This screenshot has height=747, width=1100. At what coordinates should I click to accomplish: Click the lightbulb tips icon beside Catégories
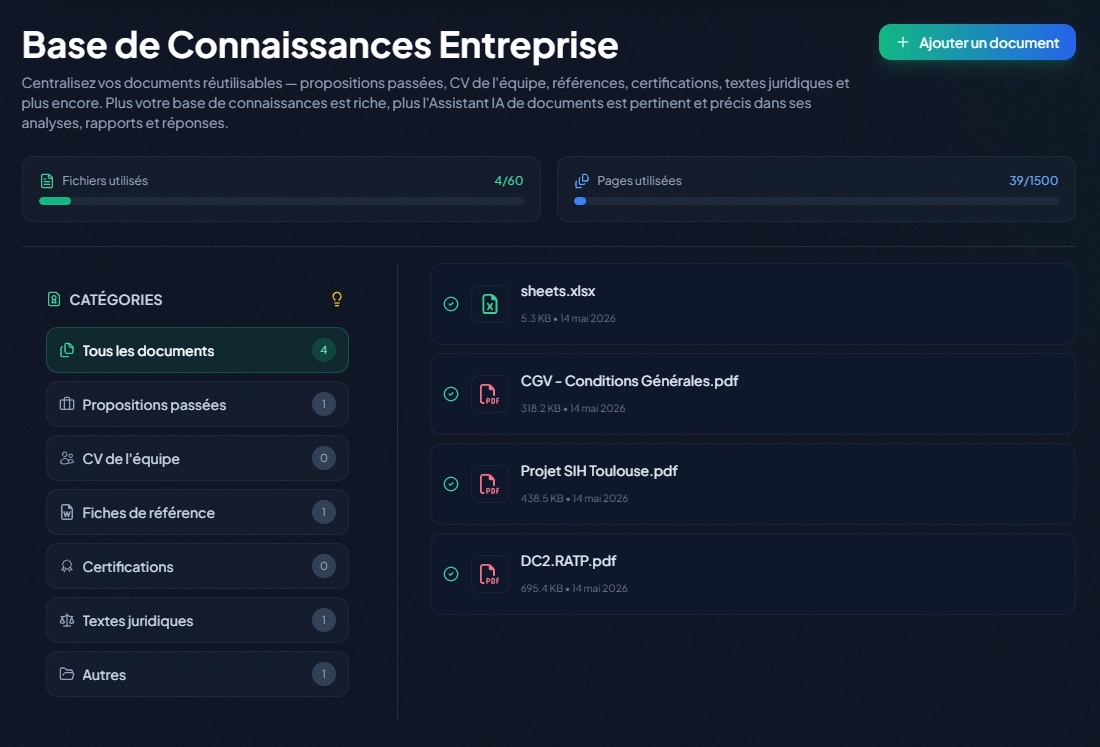coord(337,300)
